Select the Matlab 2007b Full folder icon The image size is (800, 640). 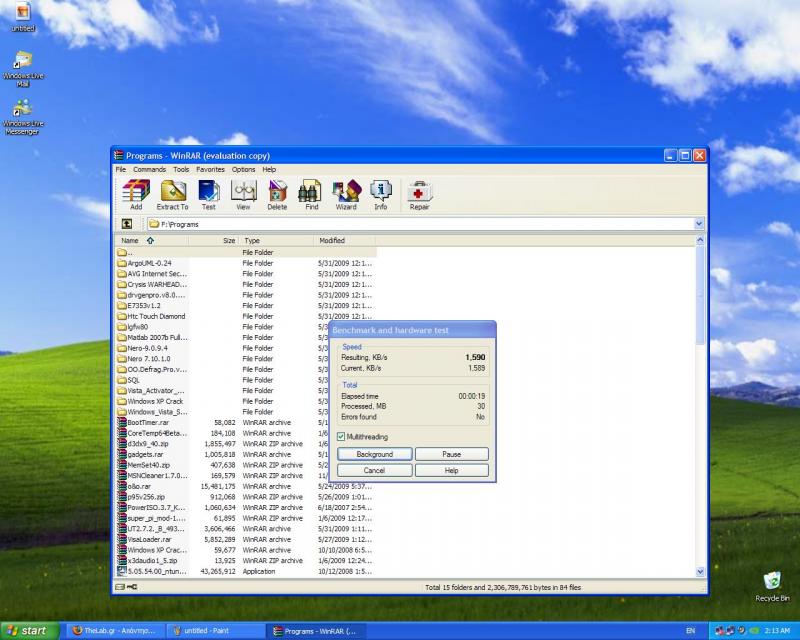pyautogui.click(x=121, y=337)
